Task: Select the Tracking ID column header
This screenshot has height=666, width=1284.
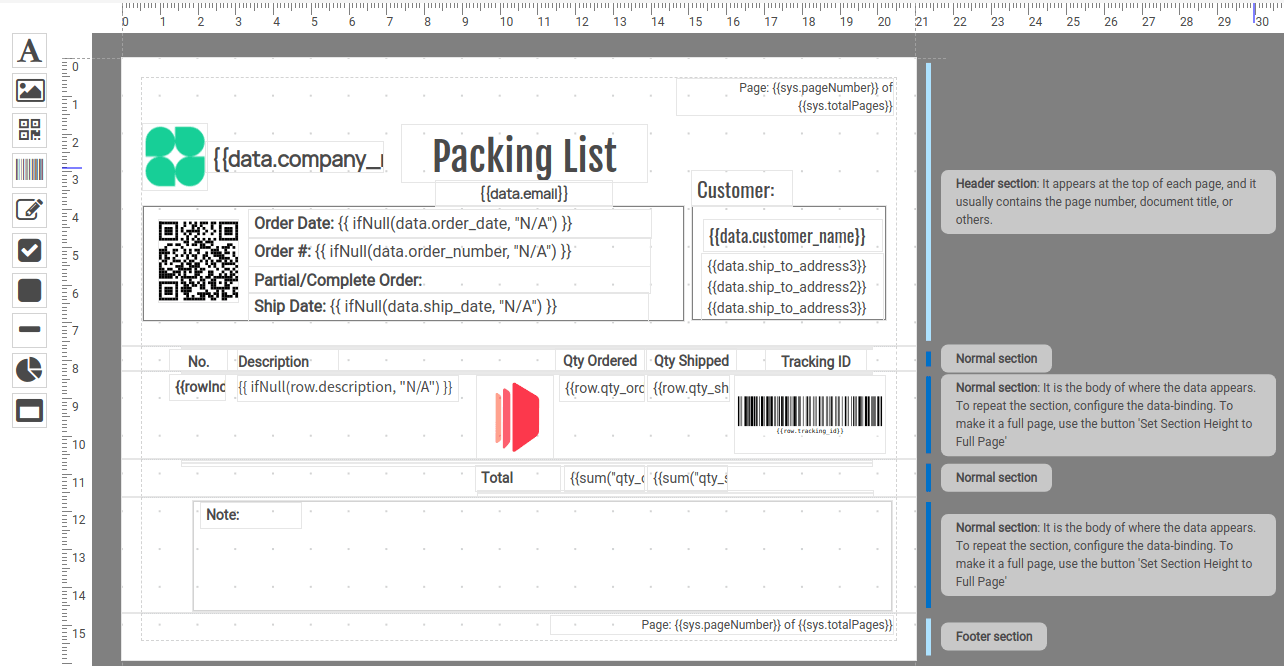Action: [x=816, y=361]
